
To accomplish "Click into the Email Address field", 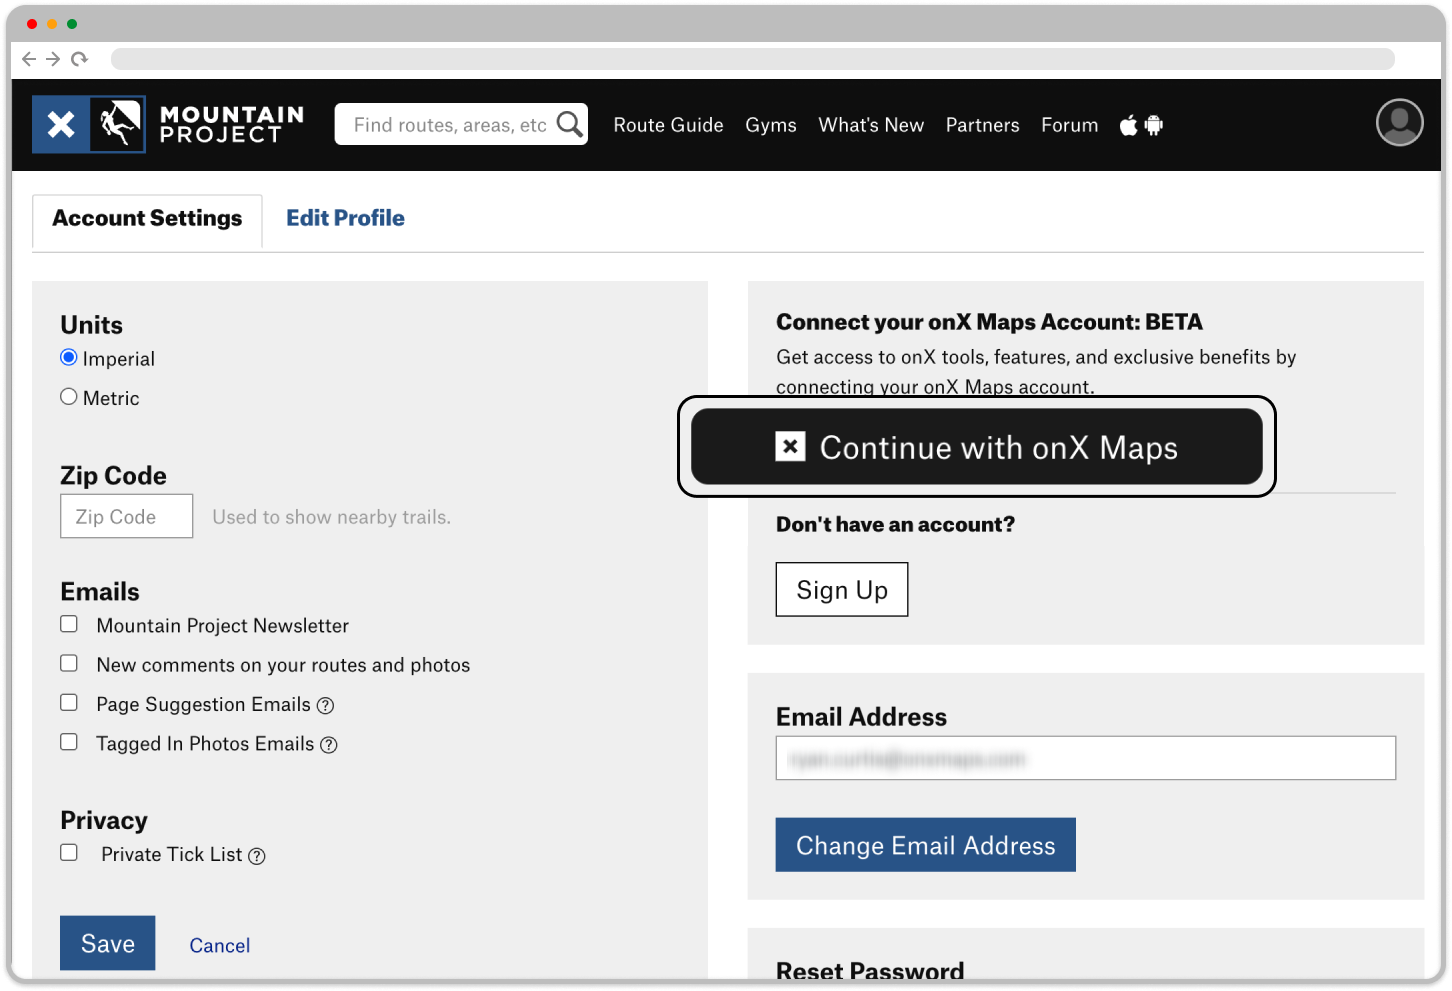I will (x=1086, y=759).
